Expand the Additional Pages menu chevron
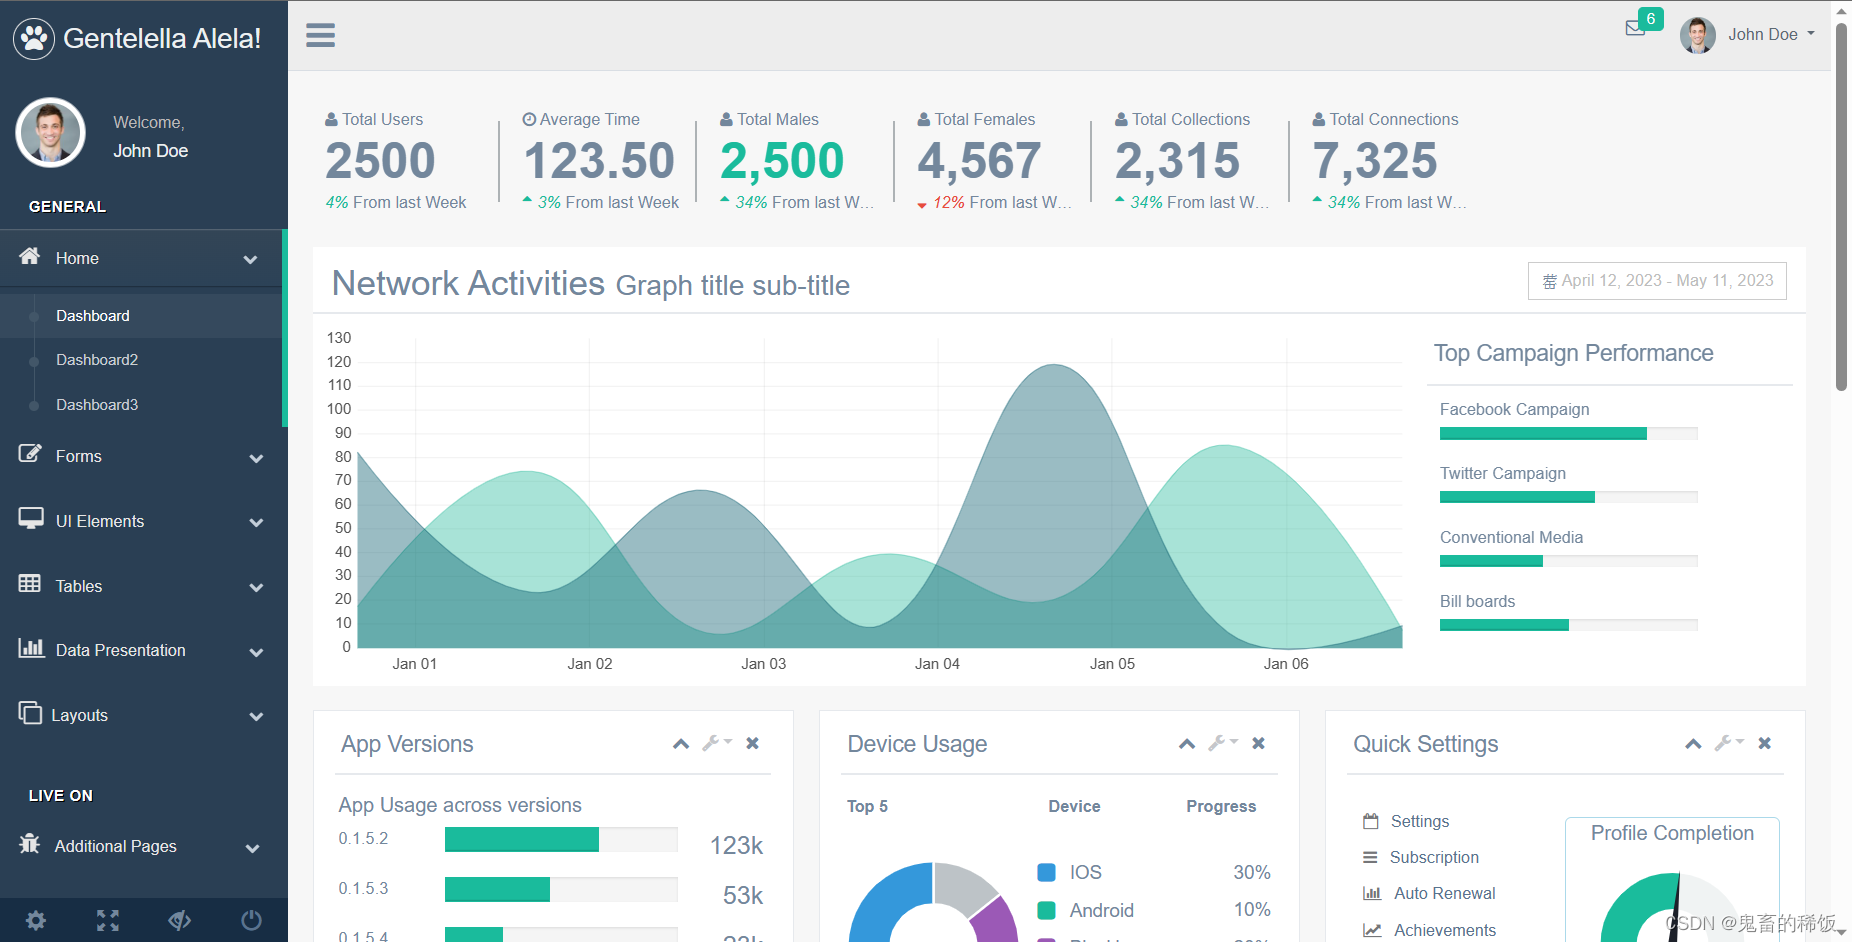The height and width of the screenshot is (942, 1852). (252, 848)
